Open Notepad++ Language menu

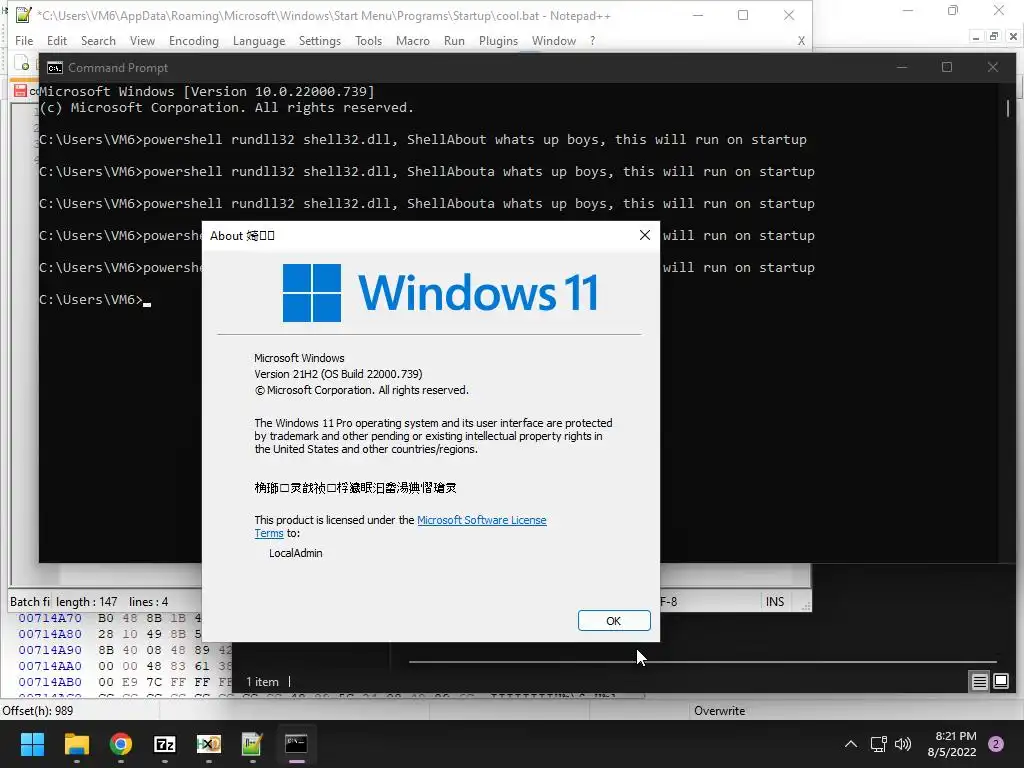[259, 40]
